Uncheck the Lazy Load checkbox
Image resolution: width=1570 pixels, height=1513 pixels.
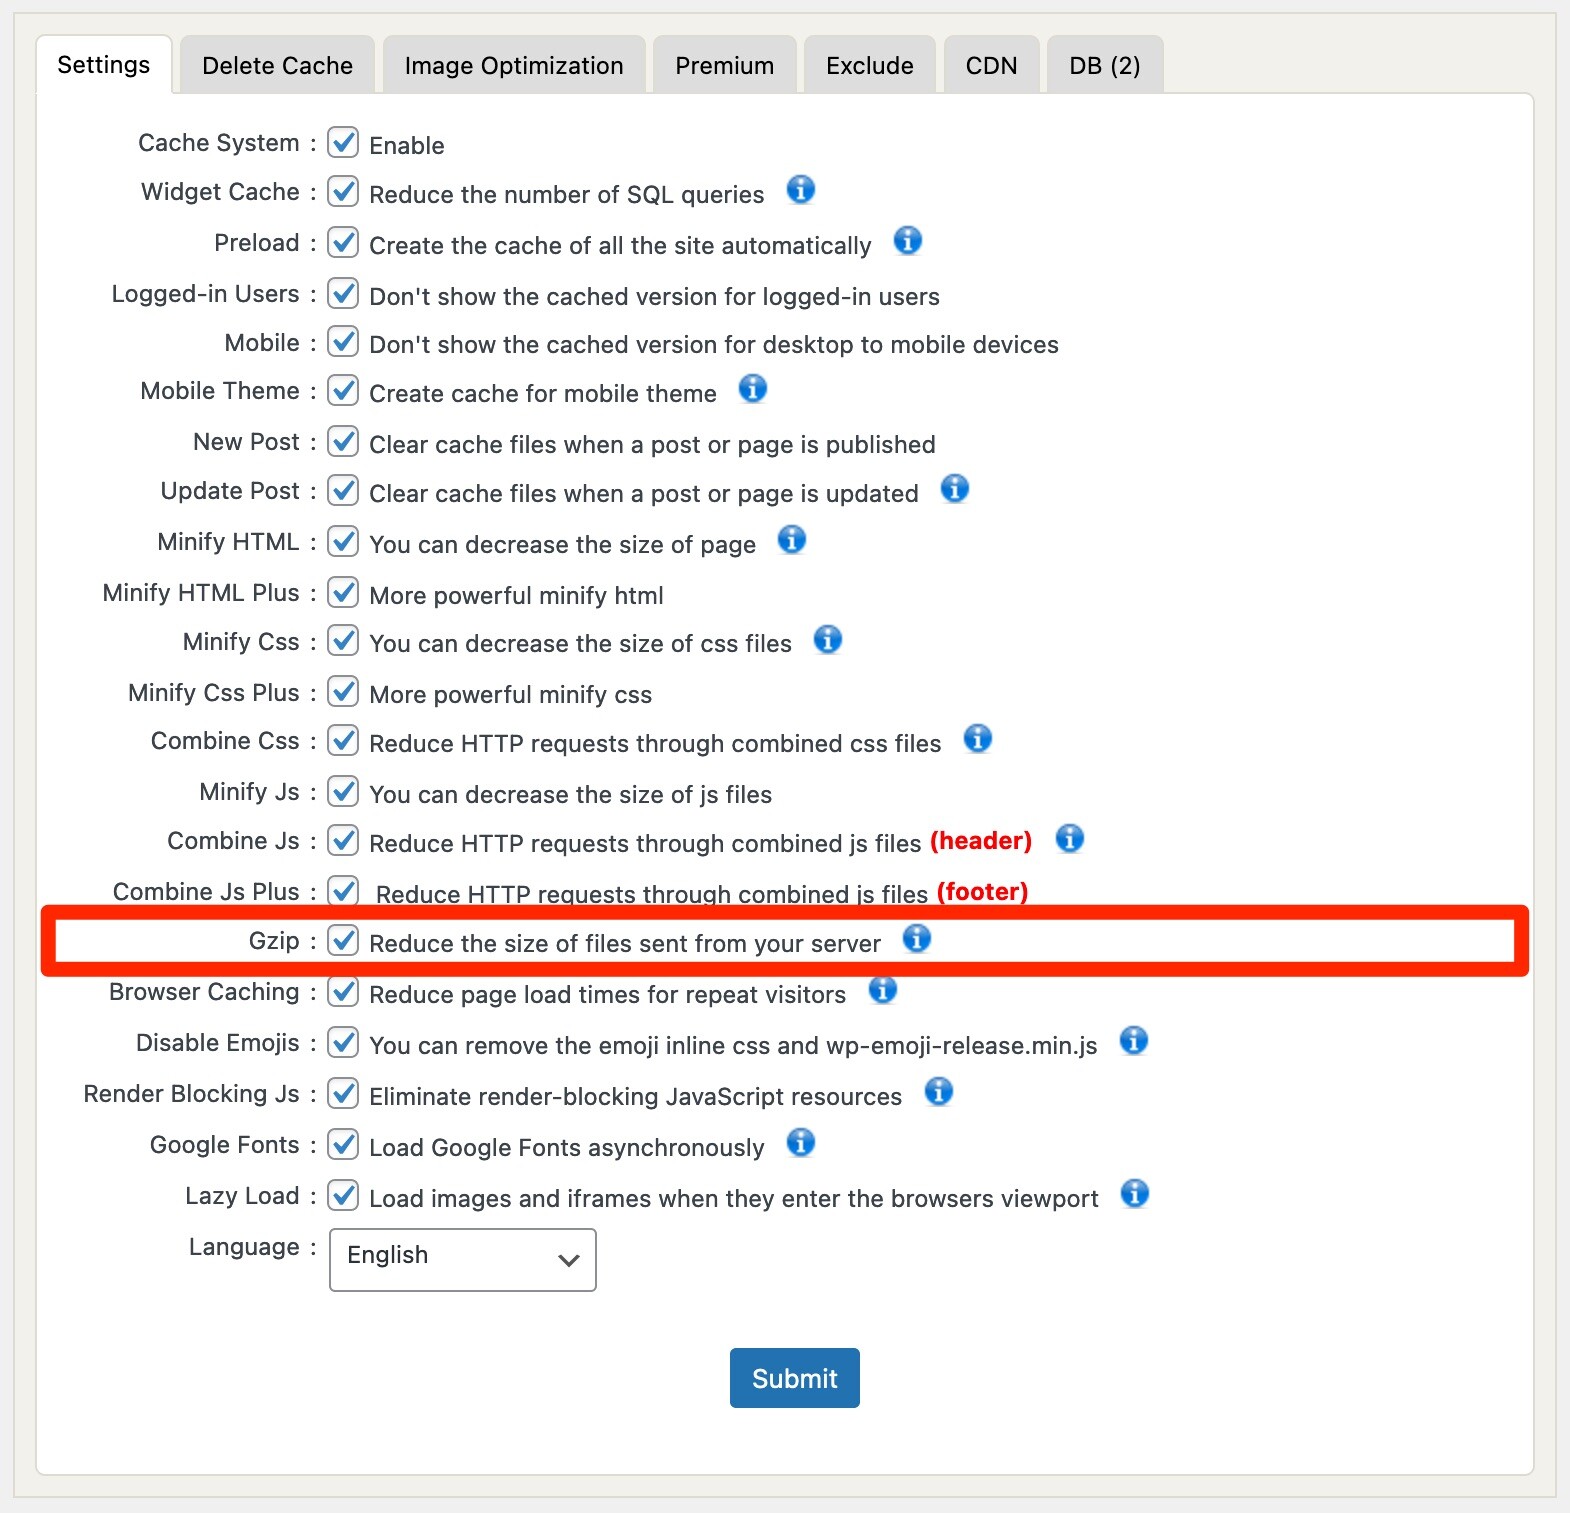point(343,1195)
